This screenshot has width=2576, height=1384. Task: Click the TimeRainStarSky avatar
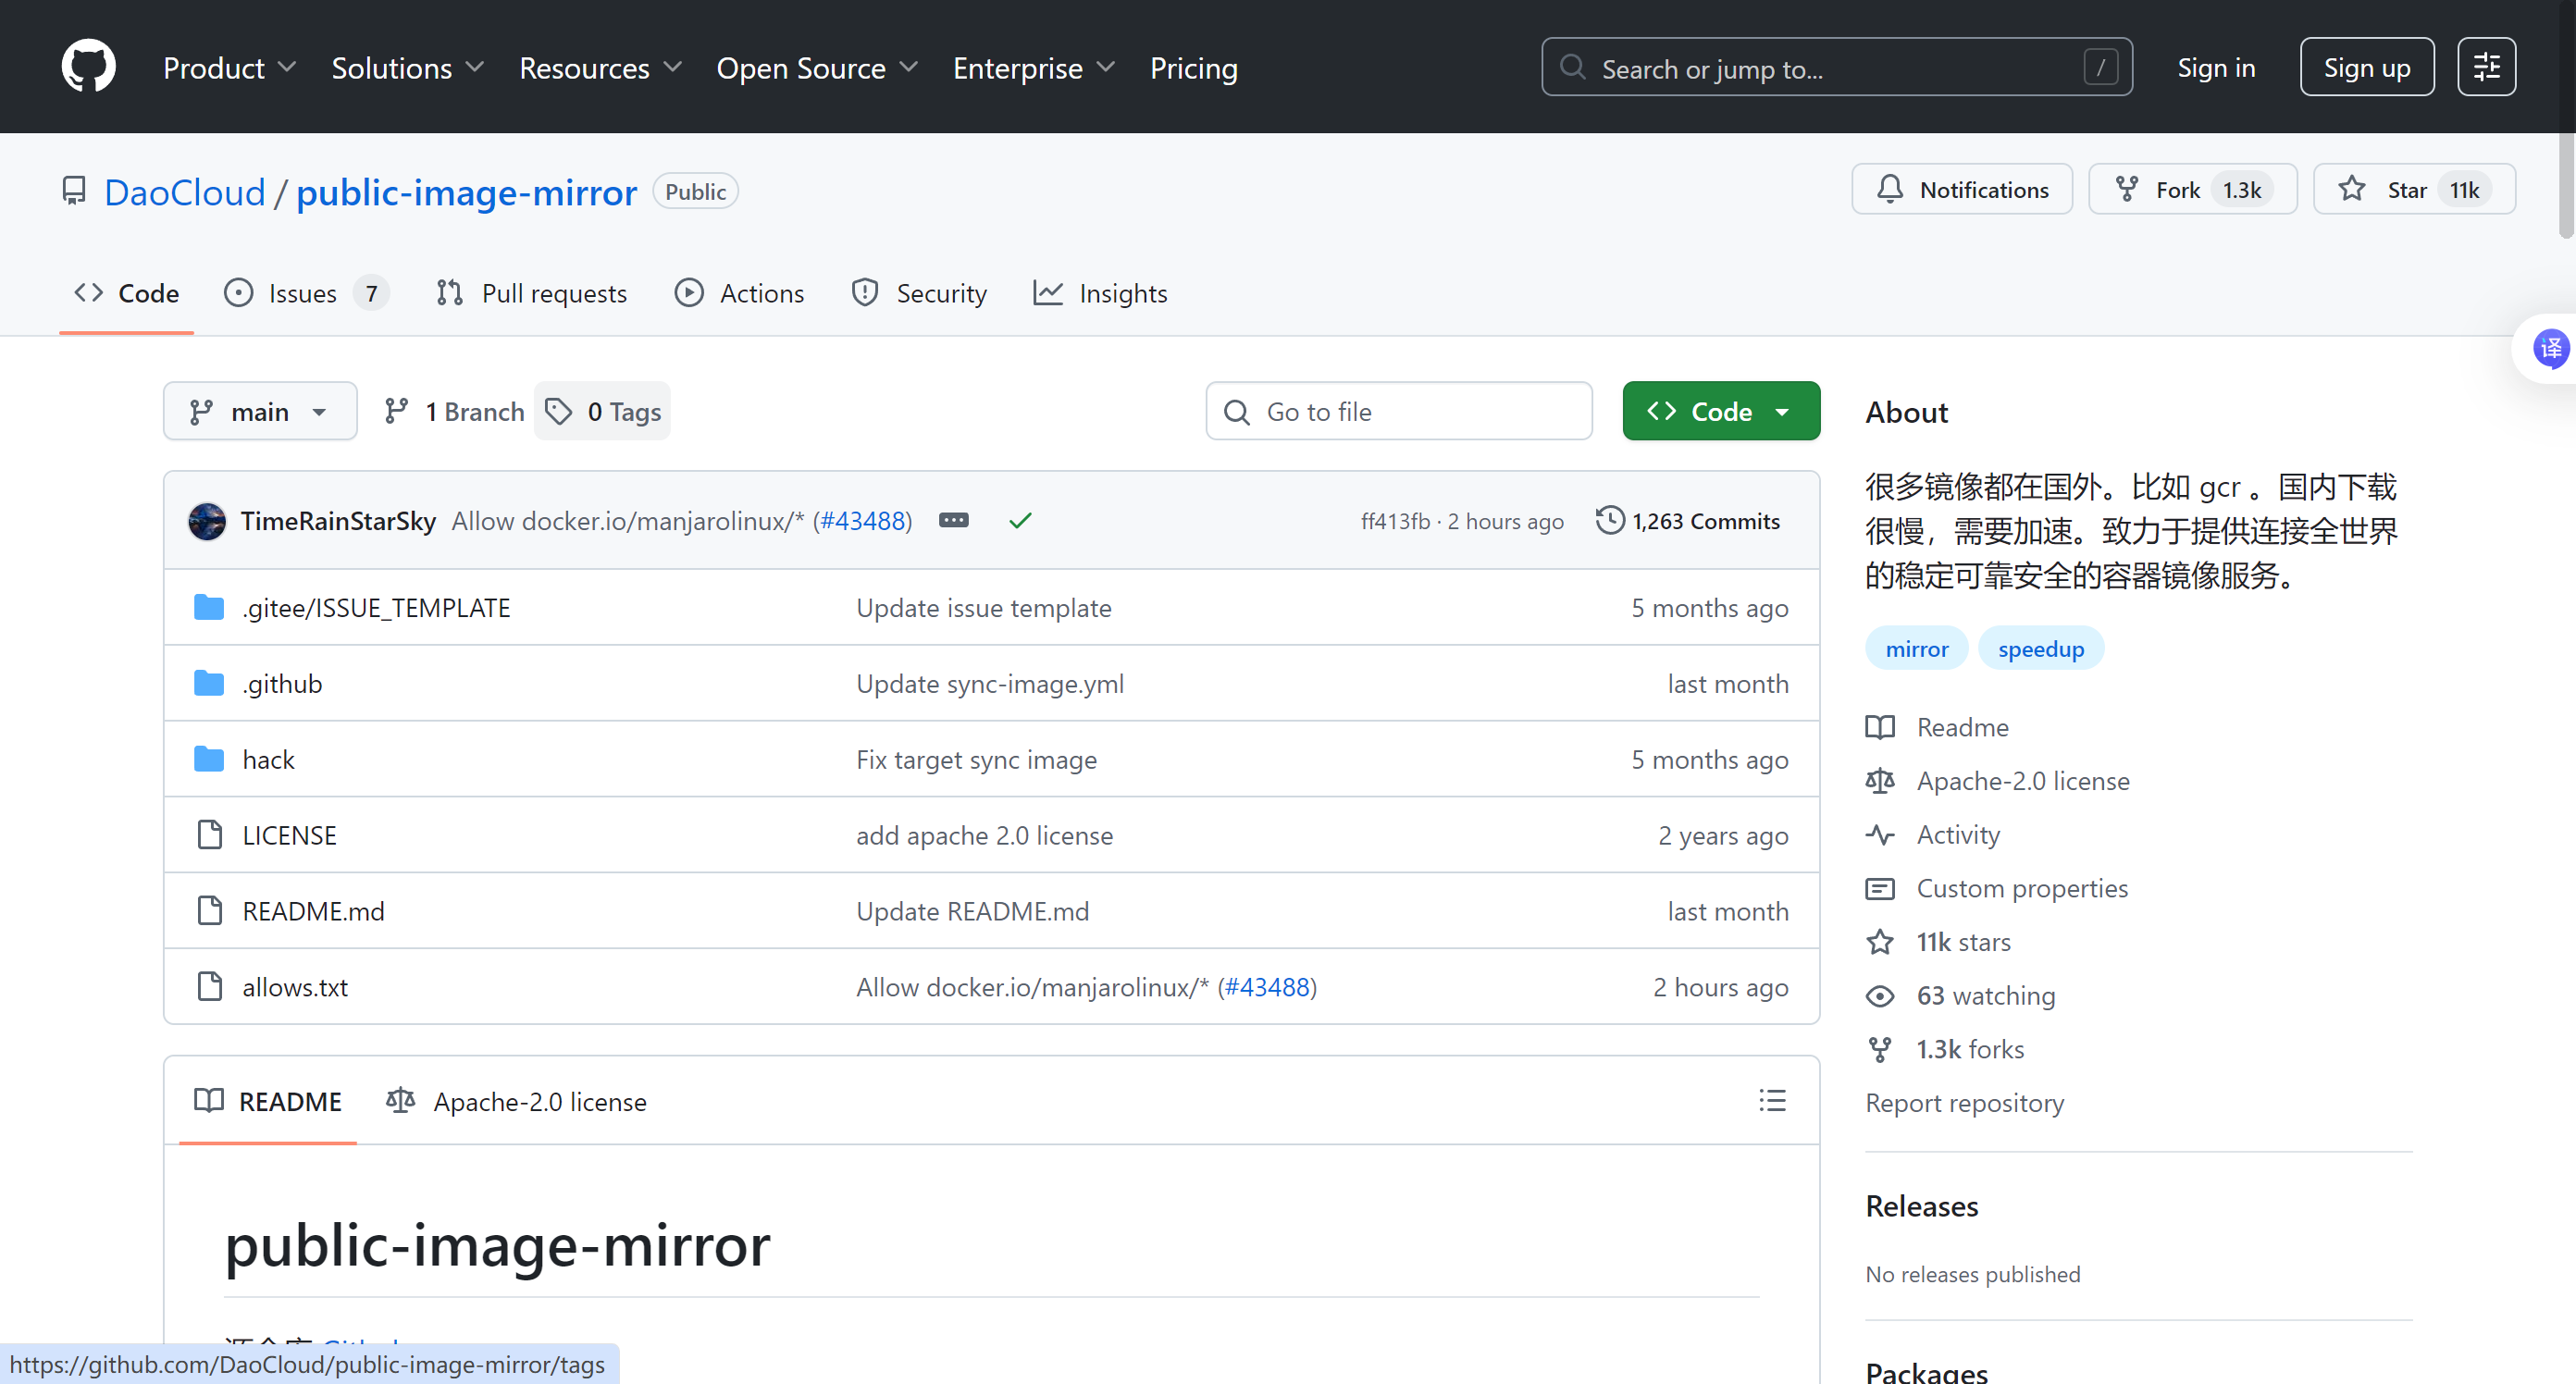[x=207, y=521]
